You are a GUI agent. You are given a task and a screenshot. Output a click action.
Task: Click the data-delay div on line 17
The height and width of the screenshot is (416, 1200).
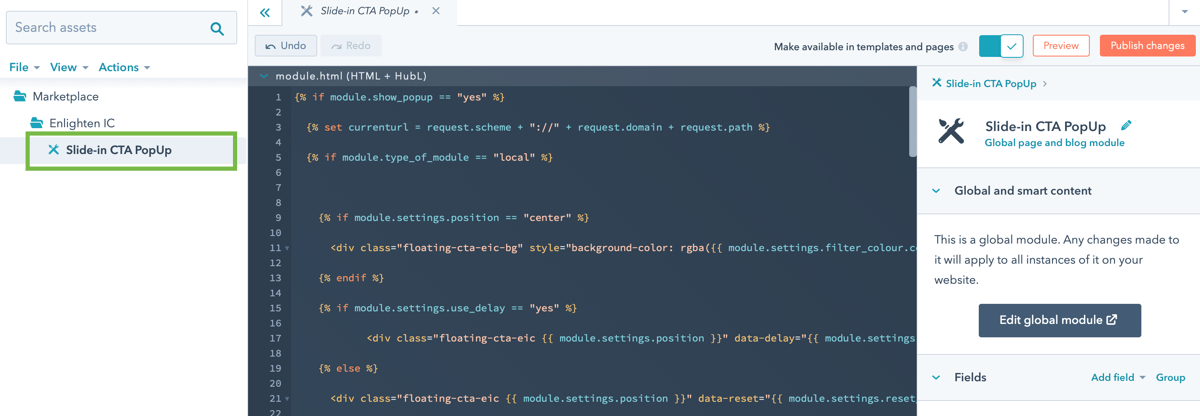pos(641,338)
